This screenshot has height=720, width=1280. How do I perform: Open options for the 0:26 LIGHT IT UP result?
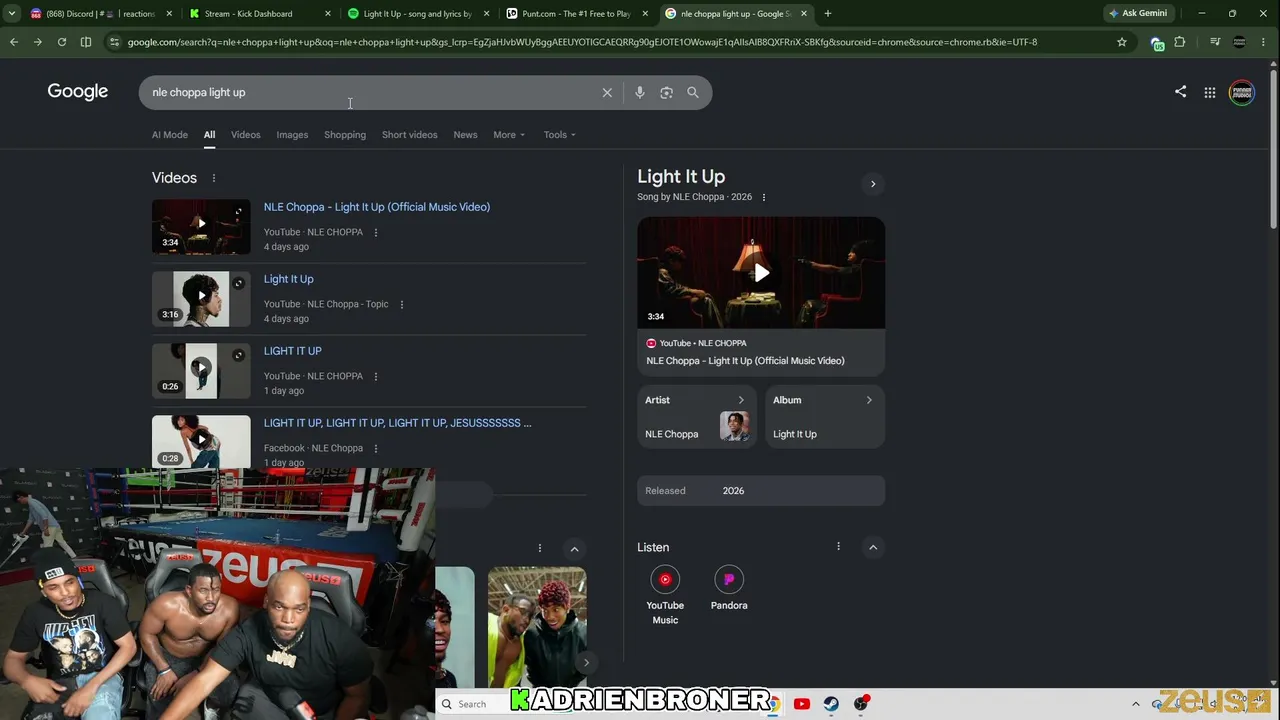click(x=376, y=376)
